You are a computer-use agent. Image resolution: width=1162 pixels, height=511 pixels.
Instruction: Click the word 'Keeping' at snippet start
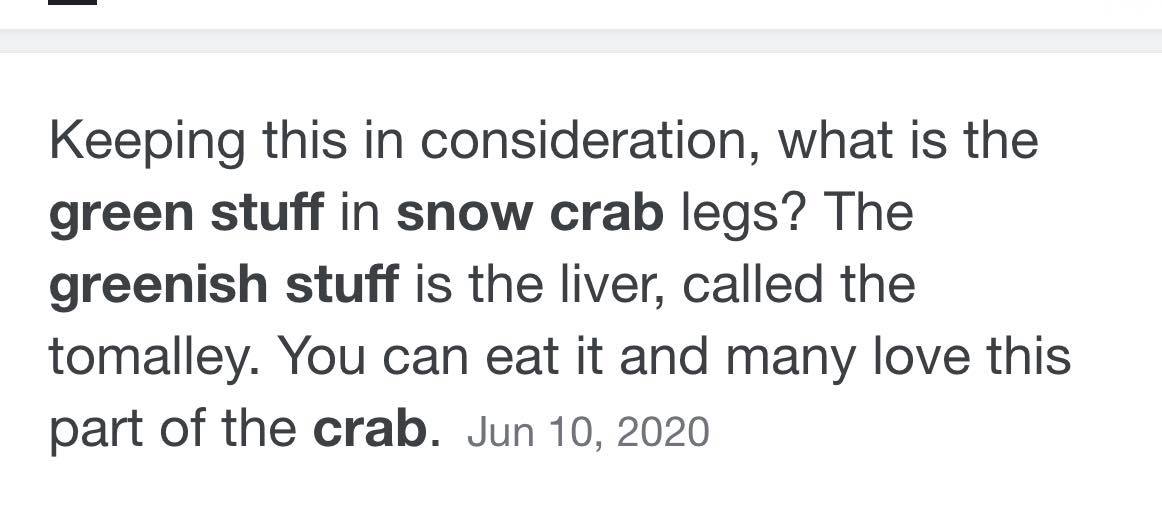[x=147, y=142]
